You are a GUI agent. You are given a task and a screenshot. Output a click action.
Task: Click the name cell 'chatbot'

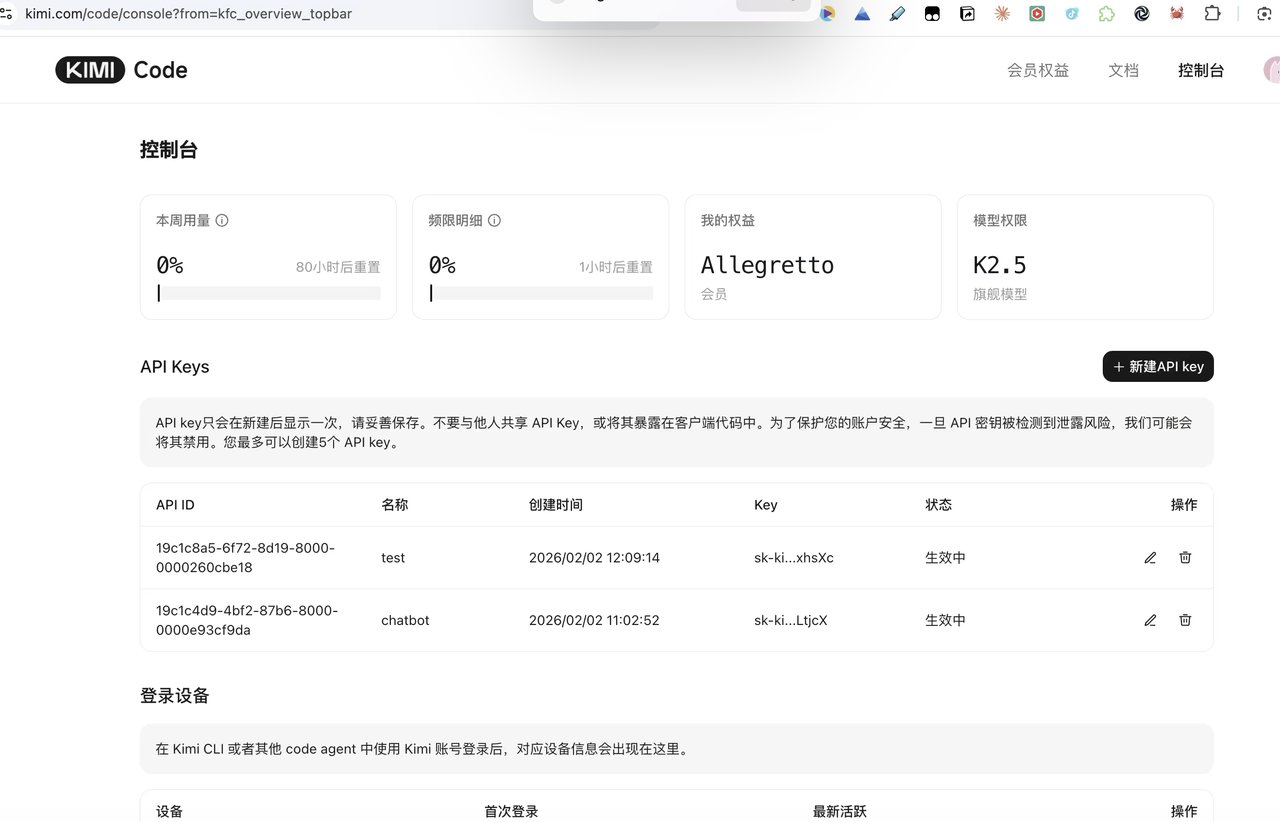point(405,620)
